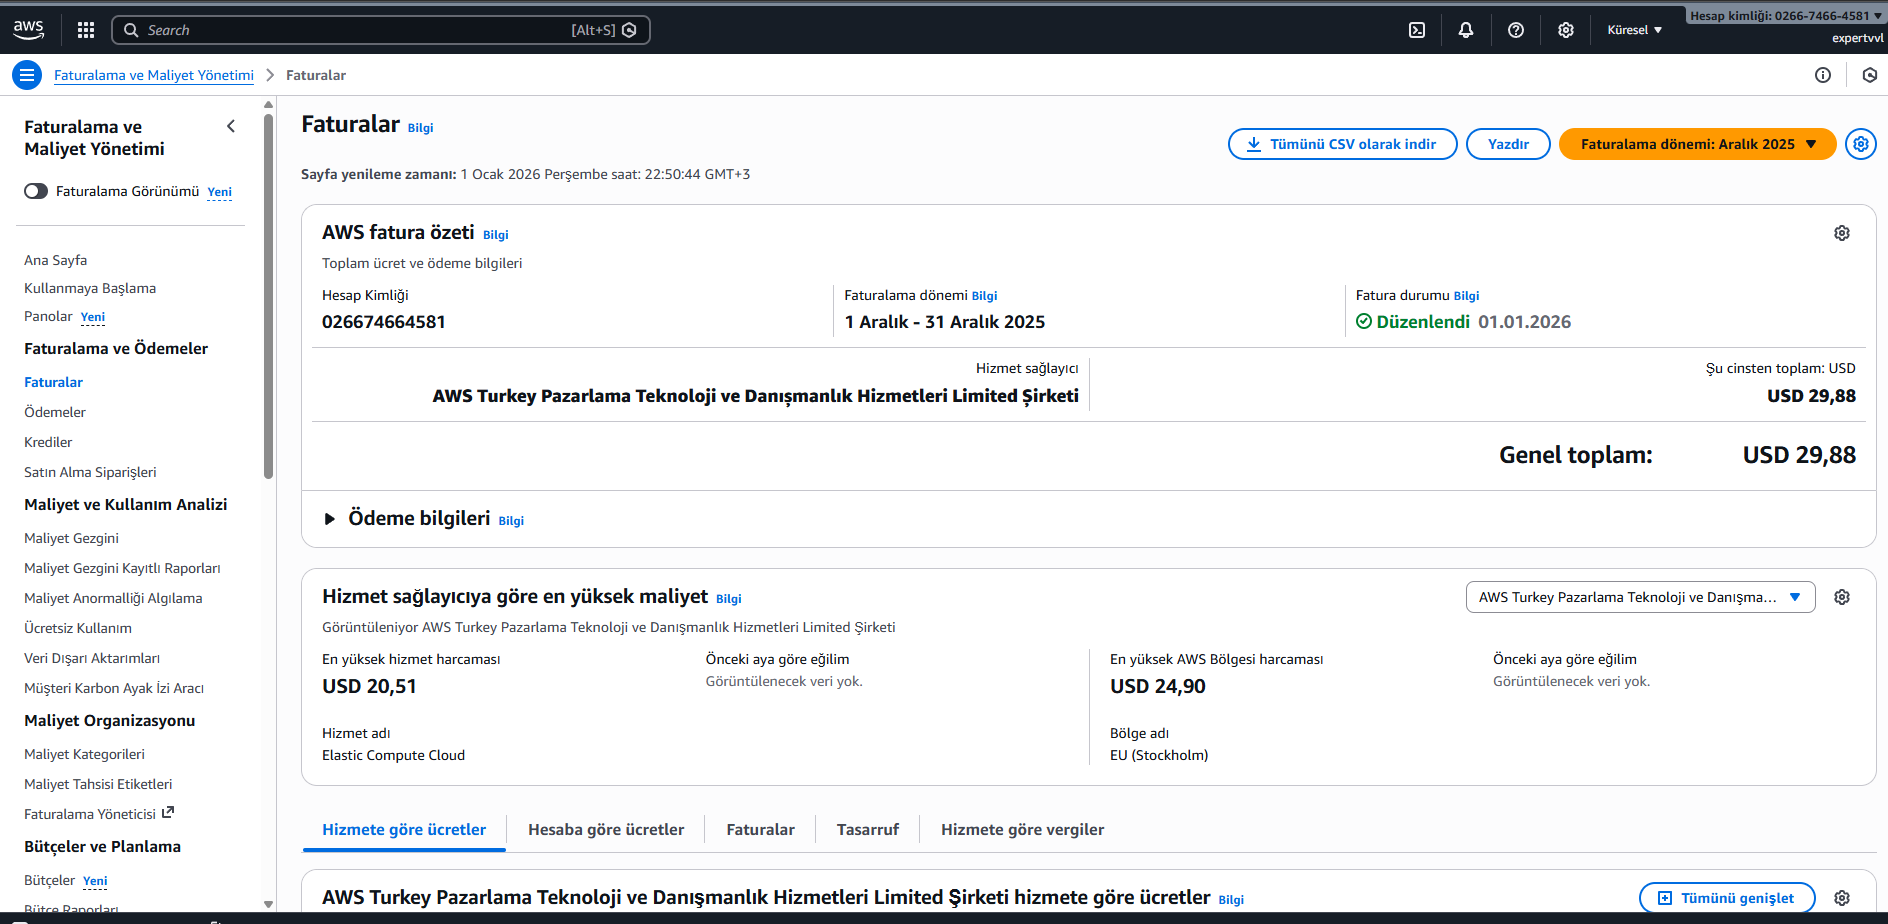The height and width of the screenshot is (924, 1888).
Task: Follow the Faturalama ve Maliyet Yönetimi breadcrumb link
Action: 154,75
